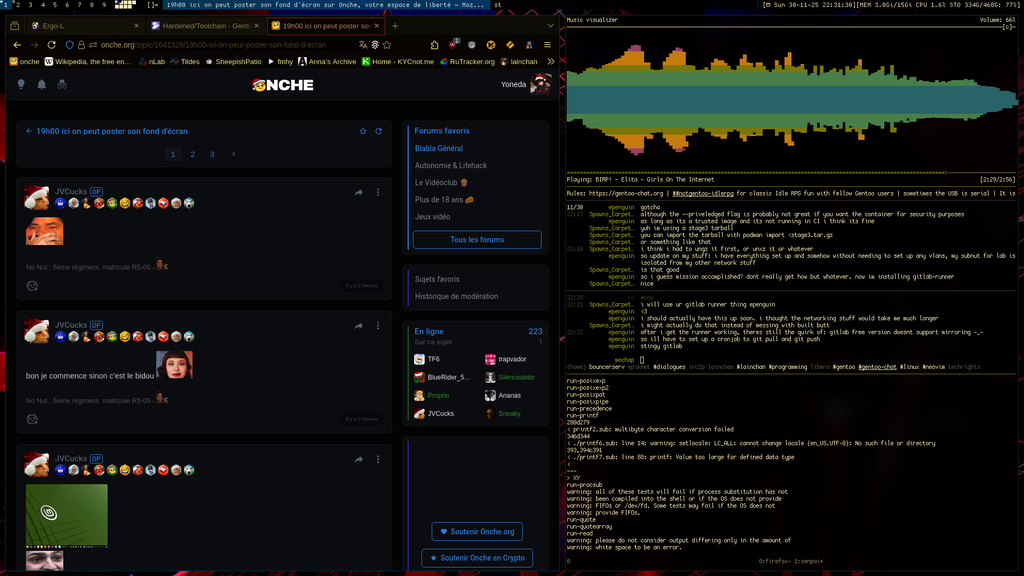Open Blabla Général forum link
Screen dimensions: 1024x576
pyautogui.click(x=439, y=148)
